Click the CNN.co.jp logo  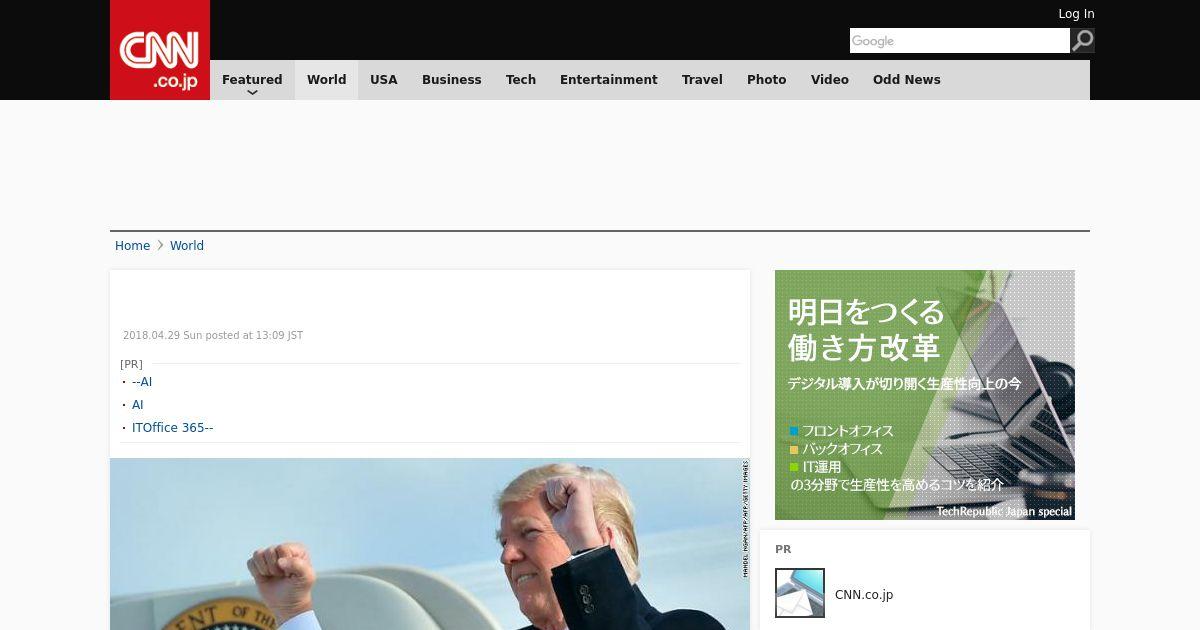click(160, 50)
